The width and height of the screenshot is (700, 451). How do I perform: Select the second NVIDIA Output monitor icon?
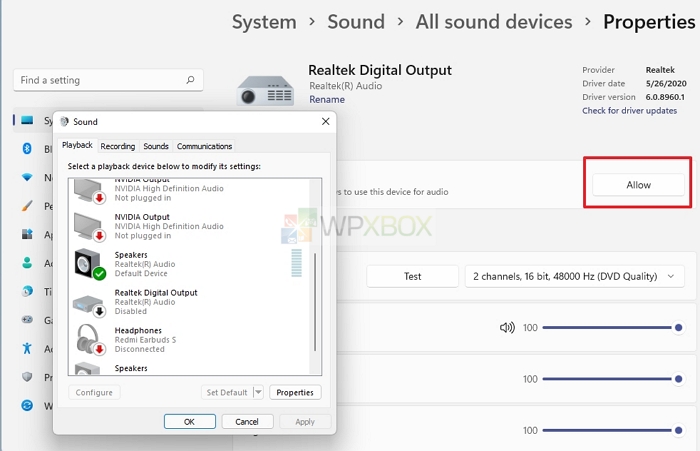89,227
